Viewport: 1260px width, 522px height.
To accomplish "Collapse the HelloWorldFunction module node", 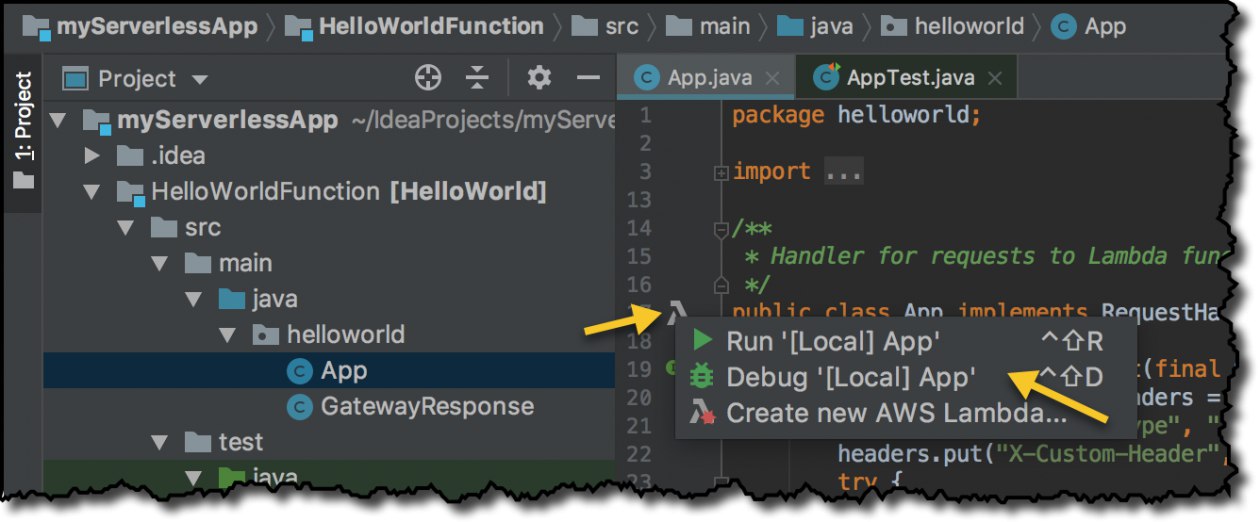I will click(92, 192).
